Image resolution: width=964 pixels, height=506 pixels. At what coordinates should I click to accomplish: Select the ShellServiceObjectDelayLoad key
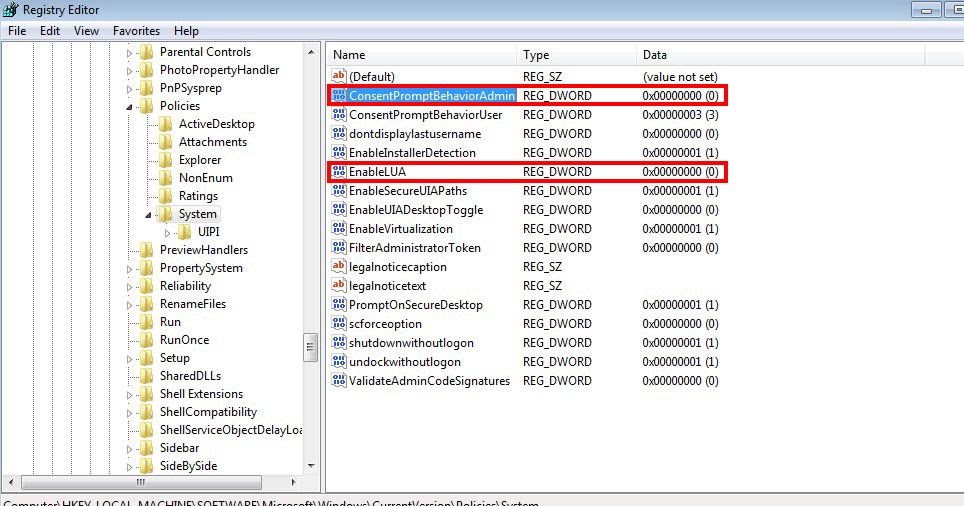231,430
